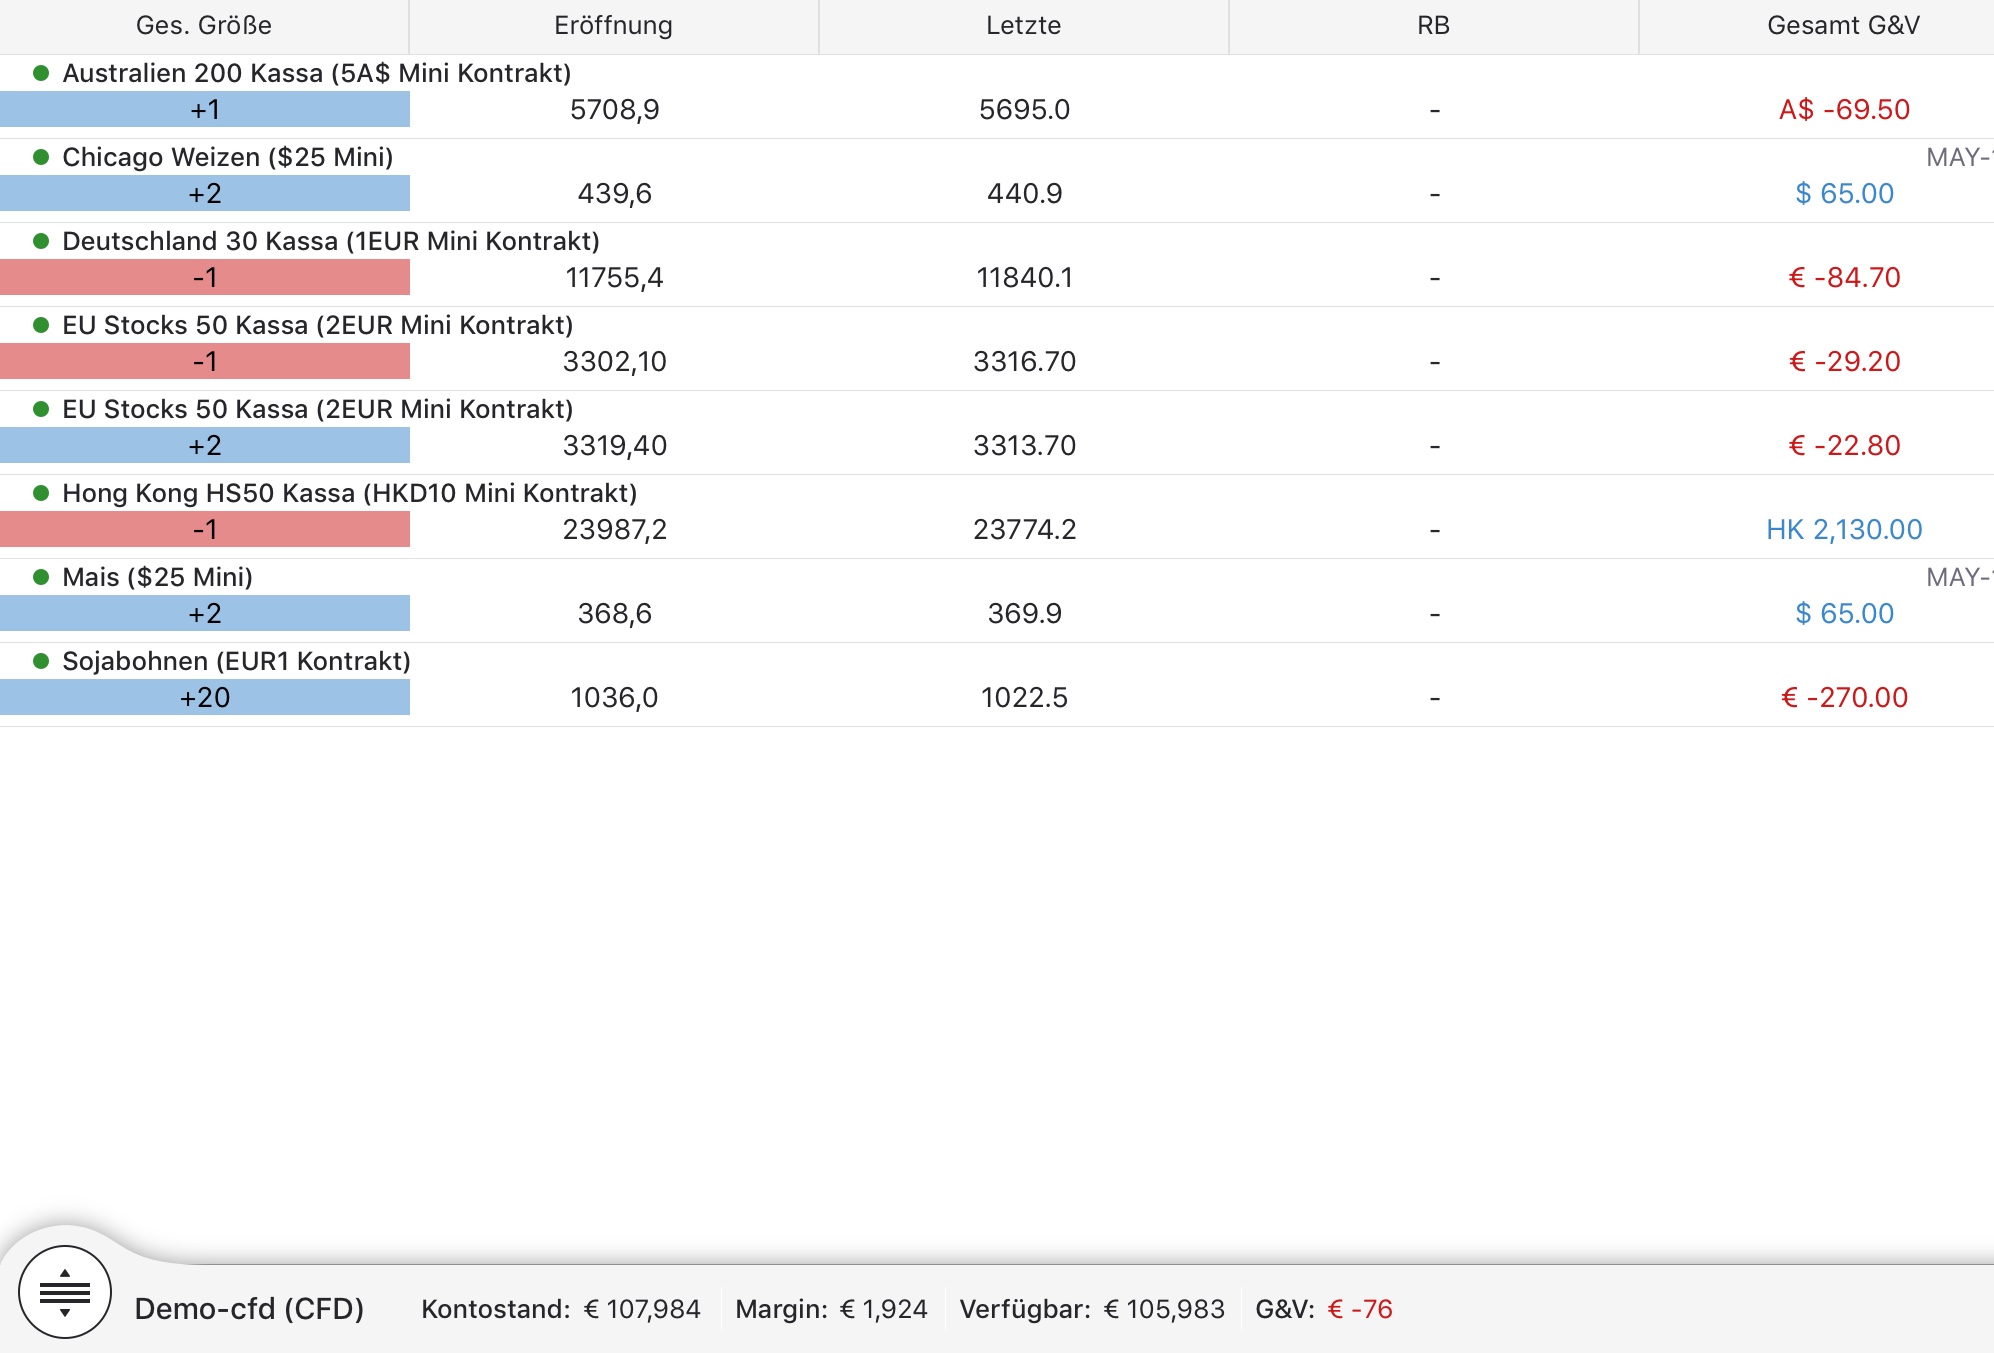Open Hong Kong HS50 Kassa position row
This screenshot has width=1994, height=1353.
[x=349, y=493]
